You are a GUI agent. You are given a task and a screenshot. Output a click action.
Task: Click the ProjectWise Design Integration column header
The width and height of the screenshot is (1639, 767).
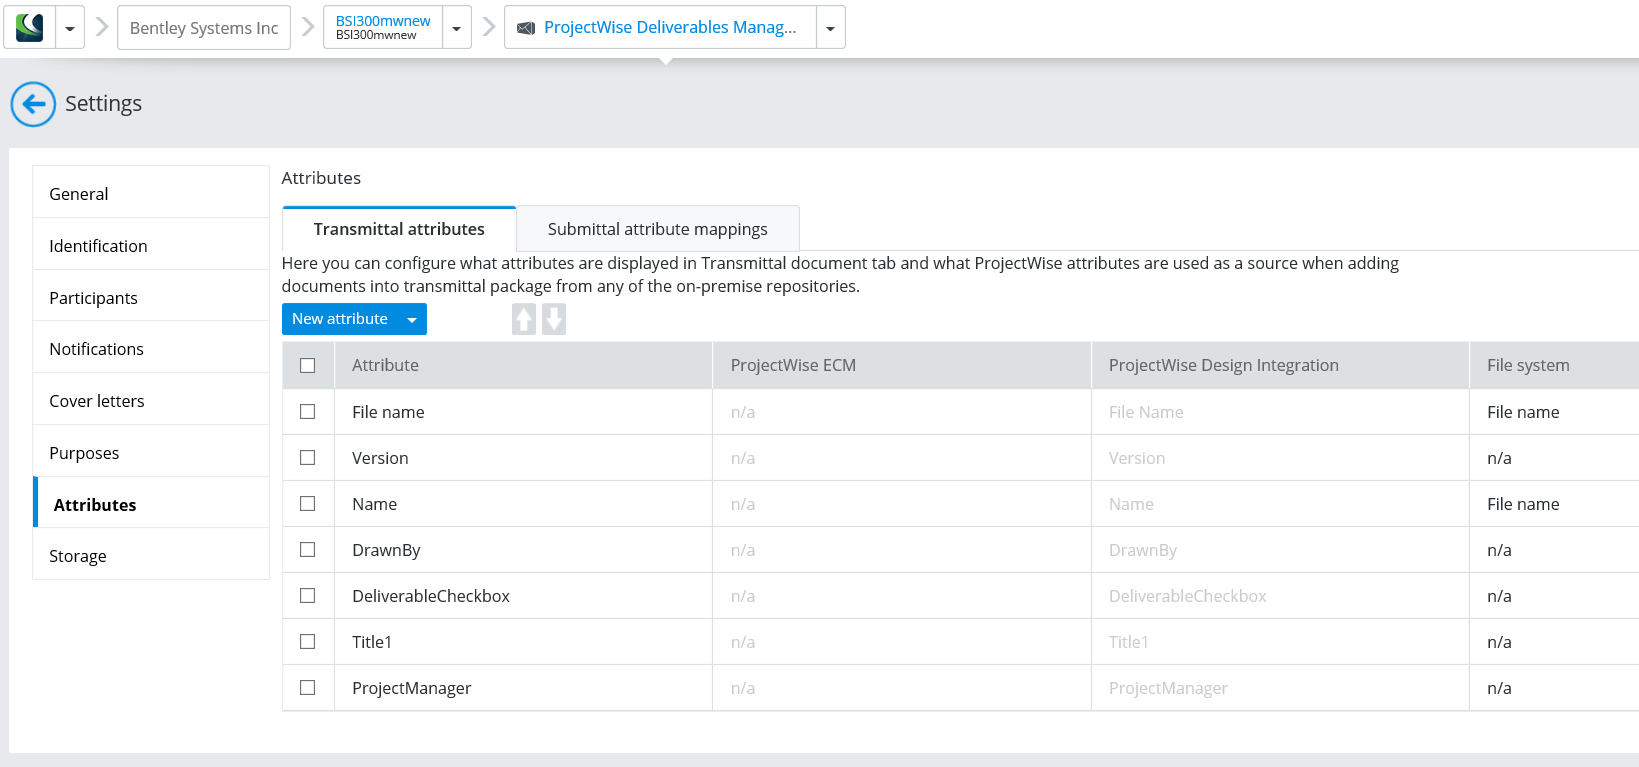pyautogui.click(x=1223, y=365)
